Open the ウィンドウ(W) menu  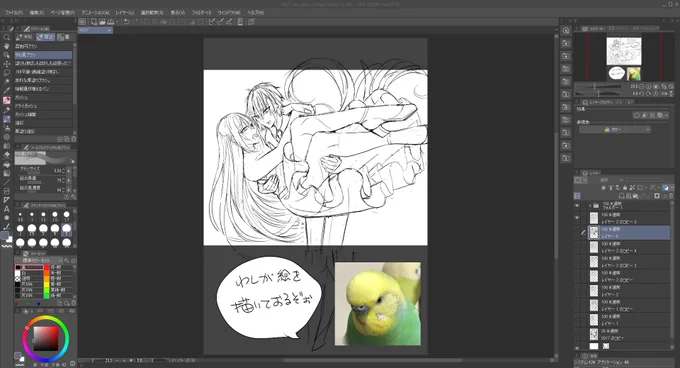pos(229,13)
